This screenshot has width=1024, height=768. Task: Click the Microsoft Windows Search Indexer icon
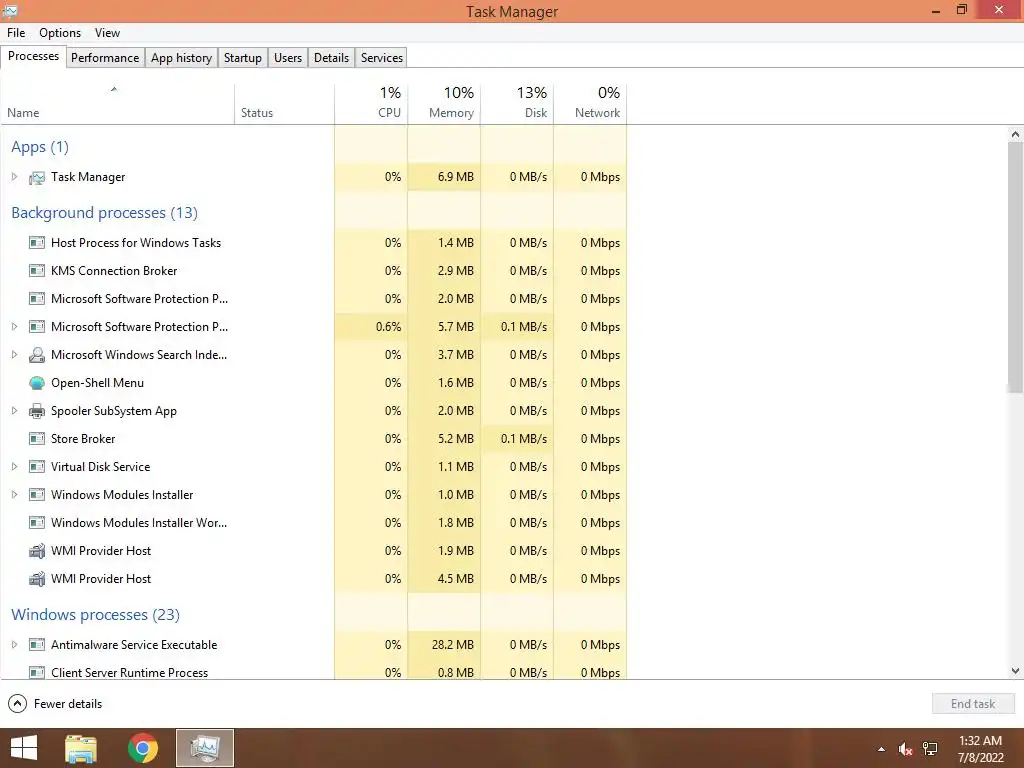37,355
